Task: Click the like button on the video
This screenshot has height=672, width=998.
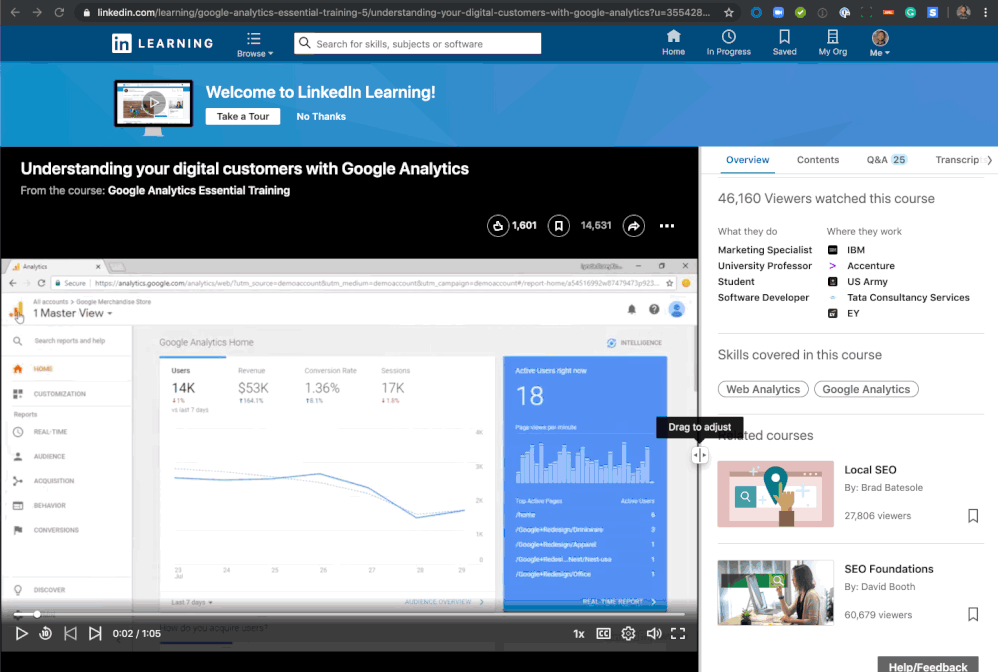Action: pyautogui.click(x=498, y=226)
